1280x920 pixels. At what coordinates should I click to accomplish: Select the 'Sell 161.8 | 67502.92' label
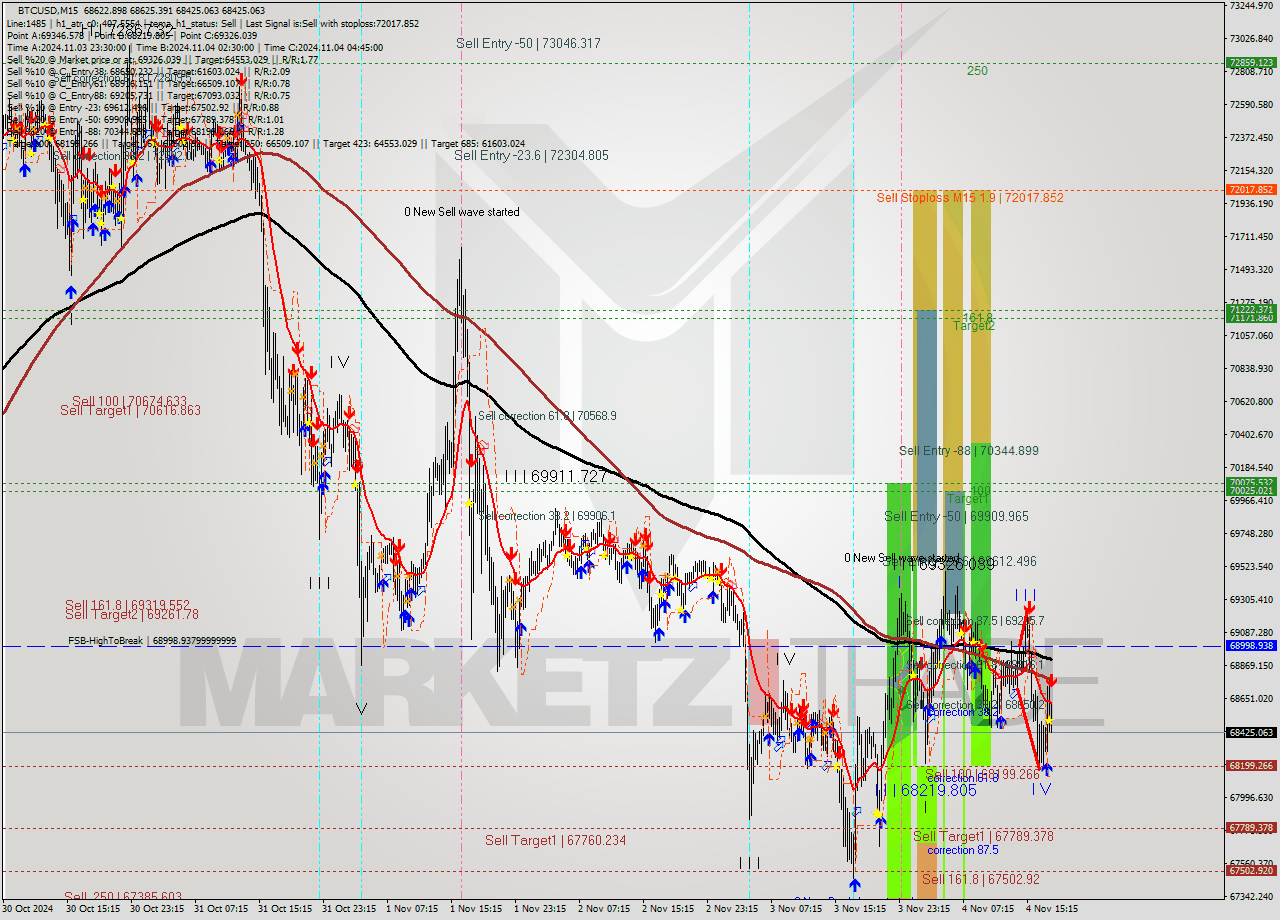point(981,879)
